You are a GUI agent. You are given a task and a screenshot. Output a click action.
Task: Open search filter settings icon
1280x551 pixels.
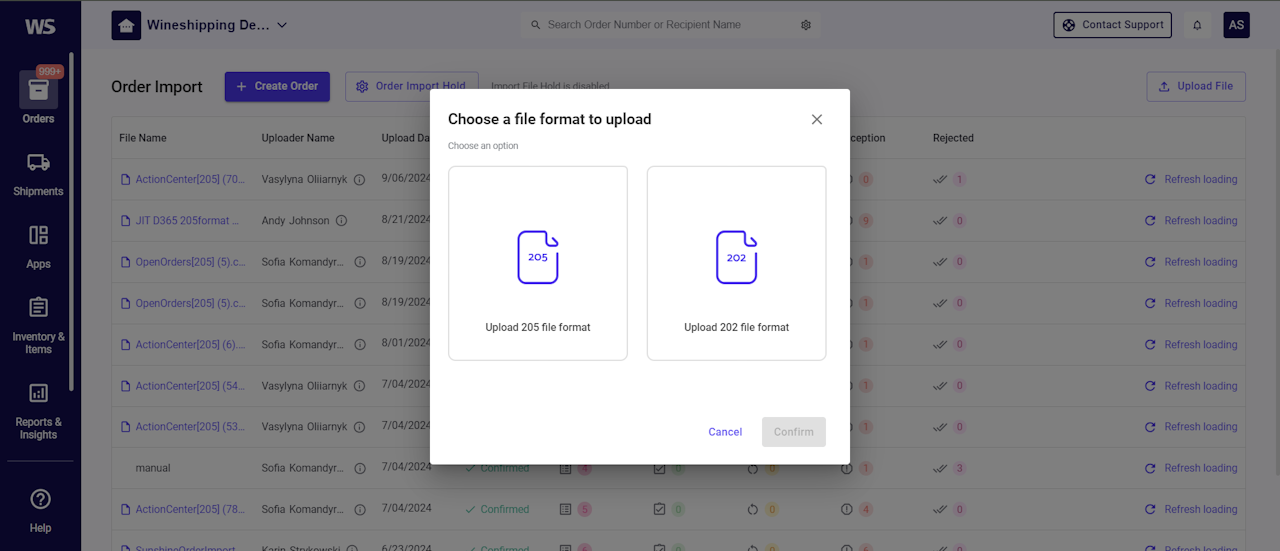click(806, 26)
